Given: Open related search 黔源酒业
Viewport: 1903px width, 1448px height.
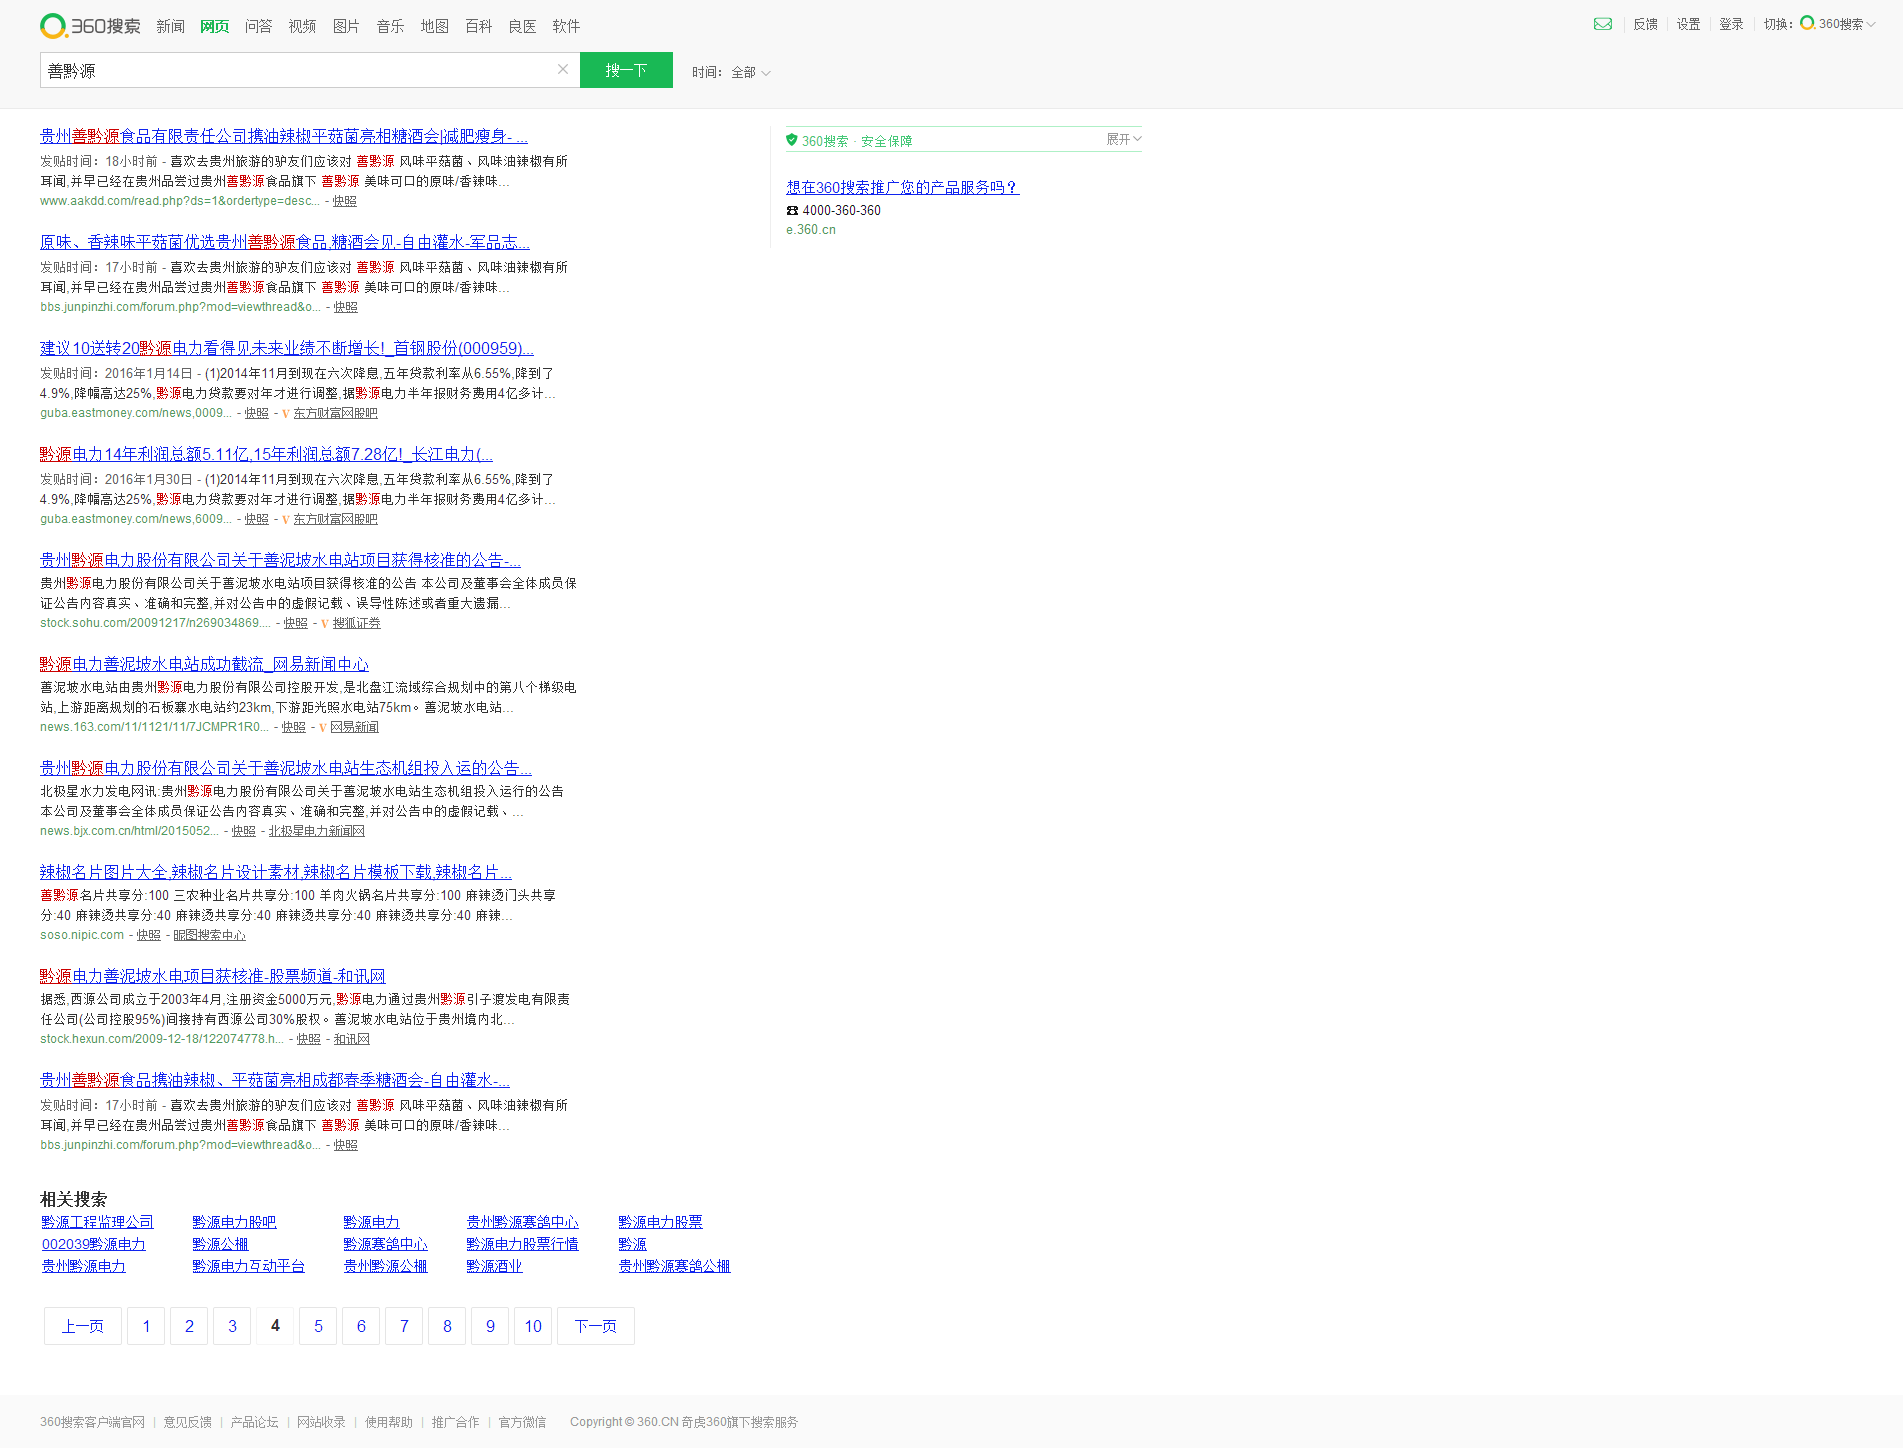Looking at the screenshot, I should [494, 1266].
